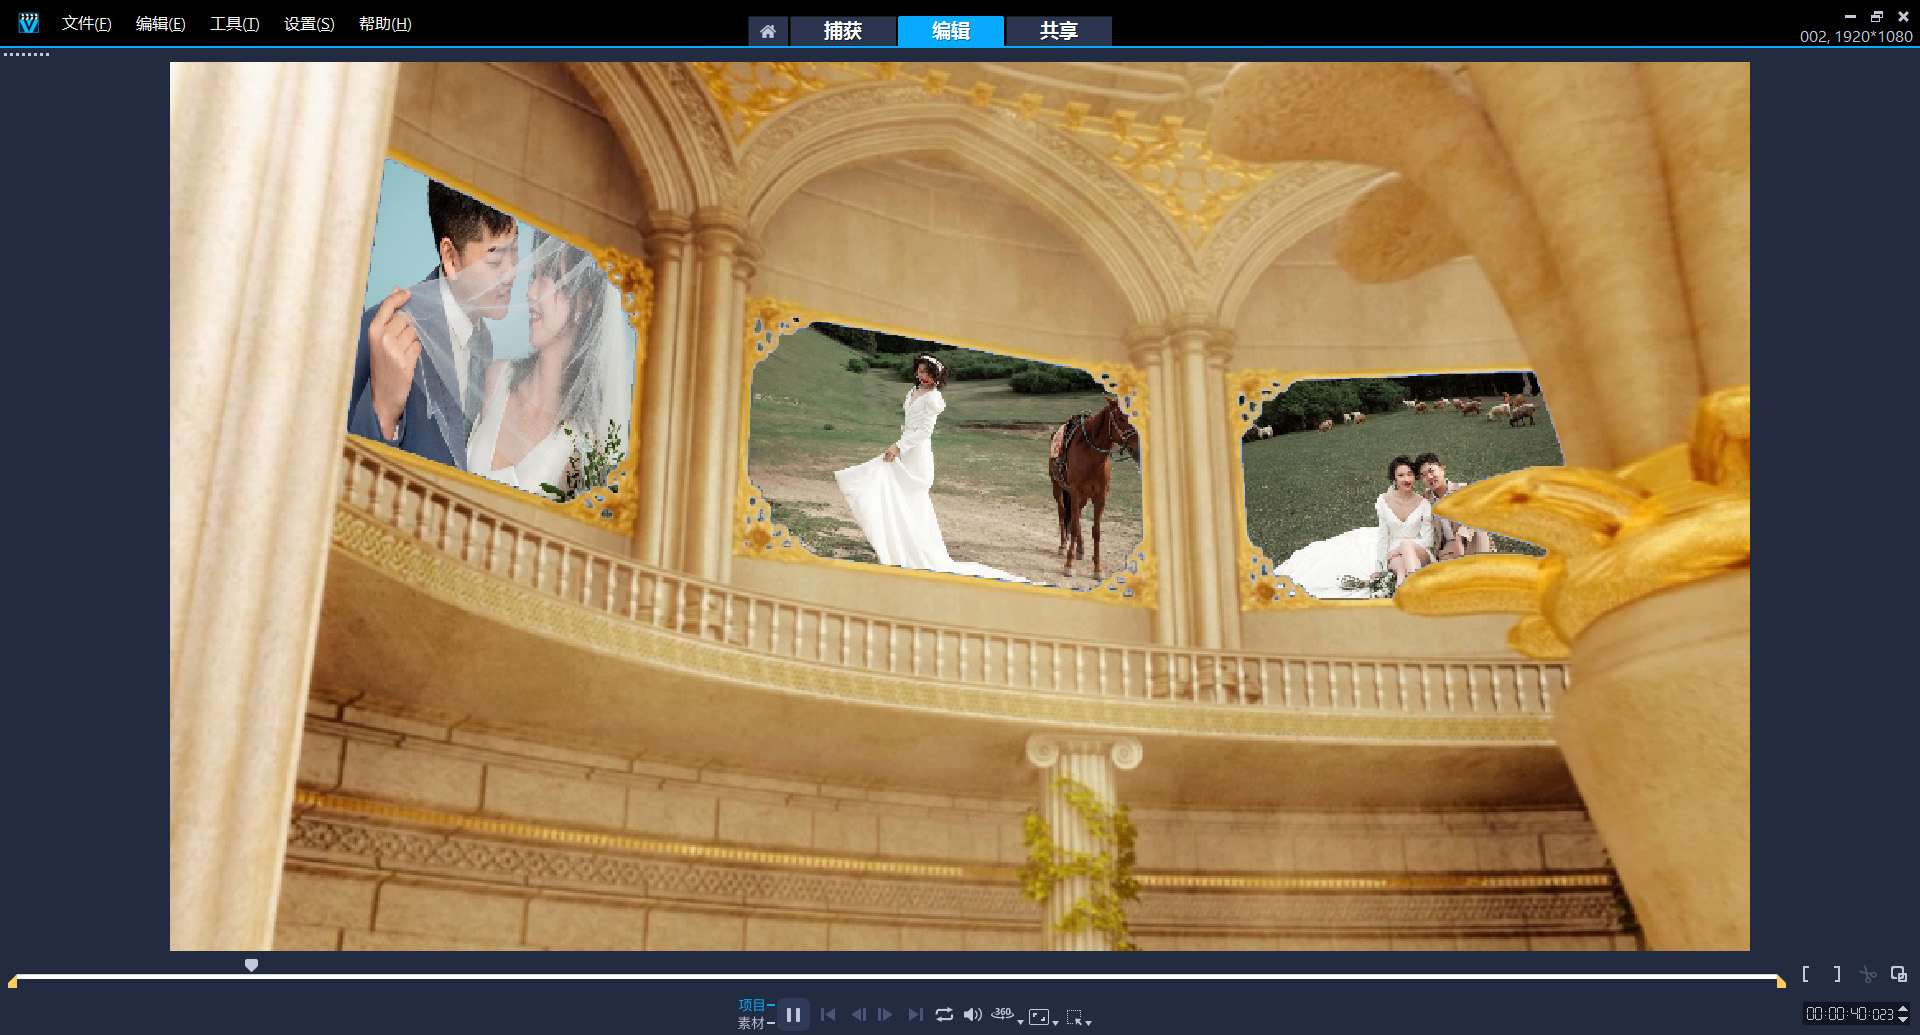Click the left yellow trim marker

(12, 982)
